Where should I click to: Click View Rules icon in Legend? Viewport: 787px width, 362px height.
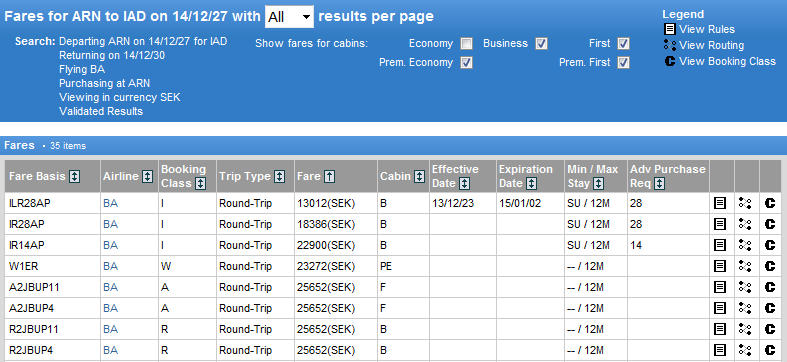pyautogui.click(x=670, y=29)
